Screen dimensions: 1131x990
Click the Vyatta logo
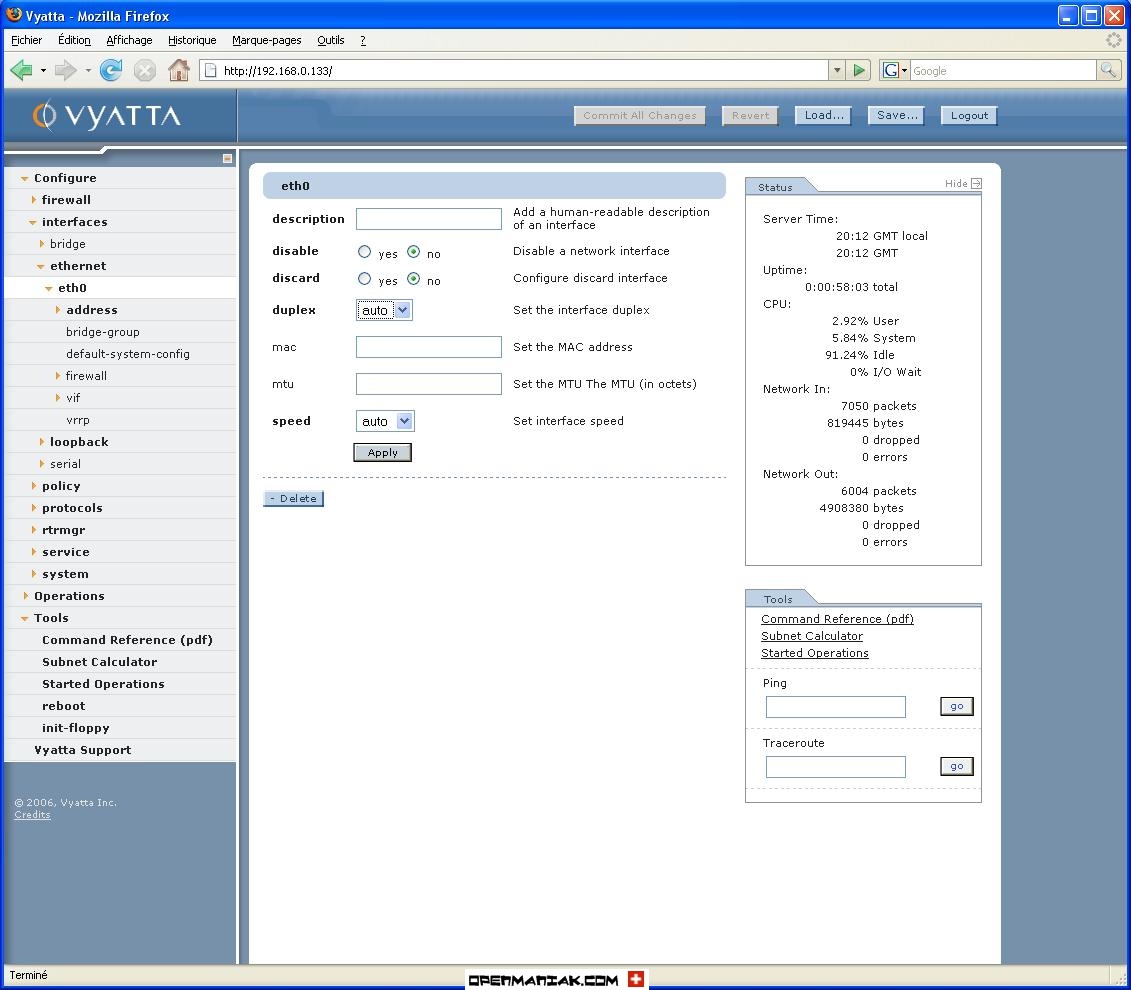(106, 115)
